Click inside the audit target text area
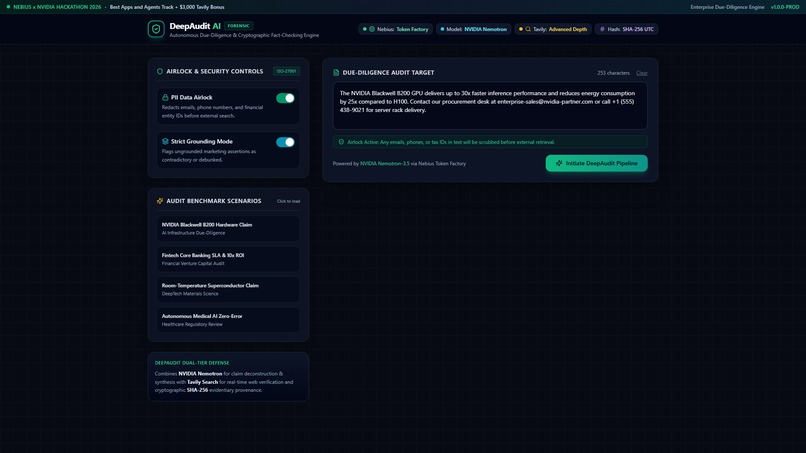The height and width of the screenshot is (453, 806). coord(490,106)
